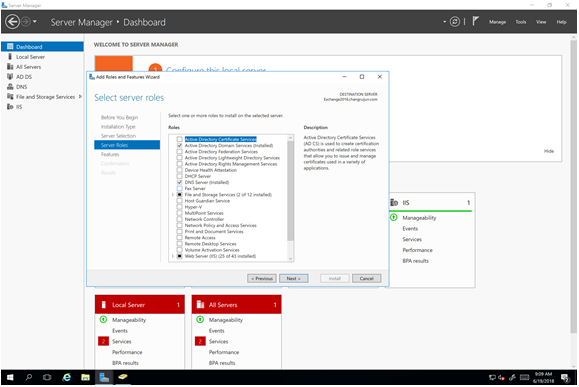Click the roles list scroll down arrow
The height and width of the screenshot is (387, 579).
click(291, 258)
